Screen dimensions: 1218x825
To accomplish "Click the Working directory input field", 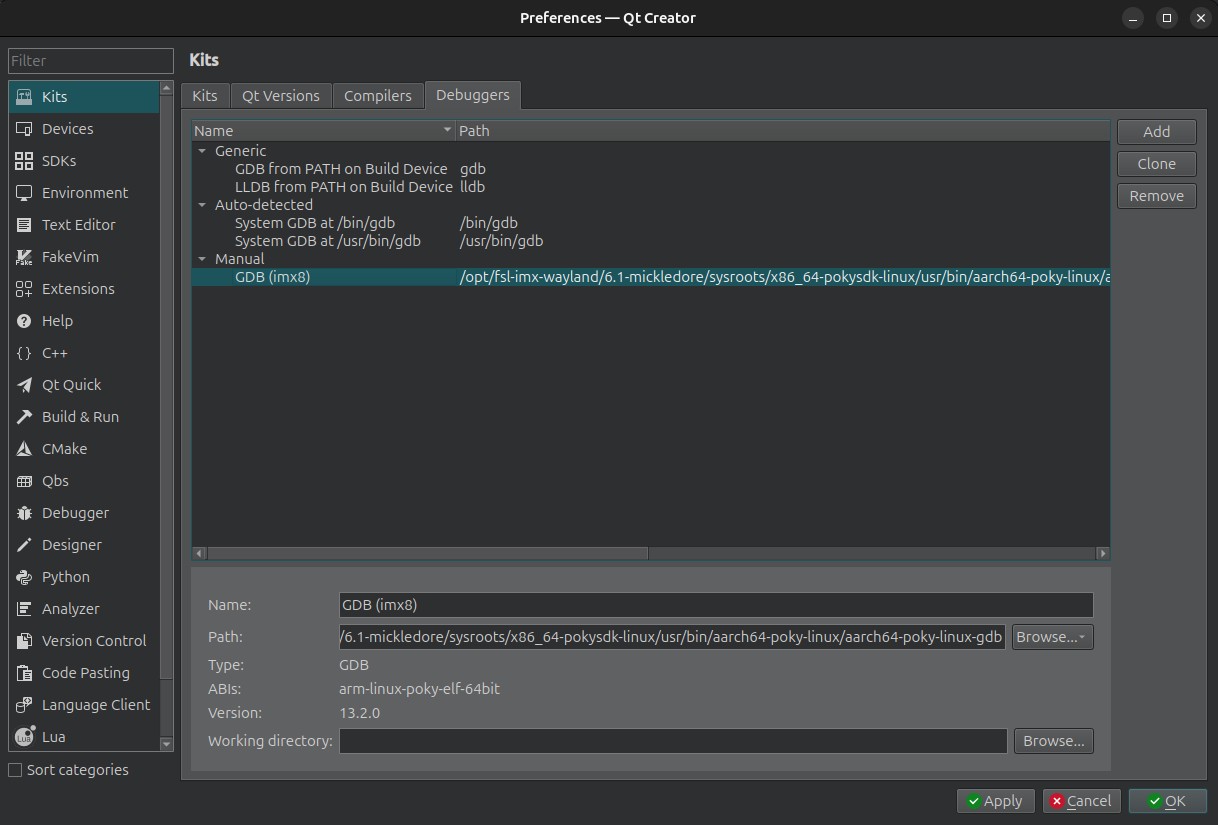I will tap(672, 741).
